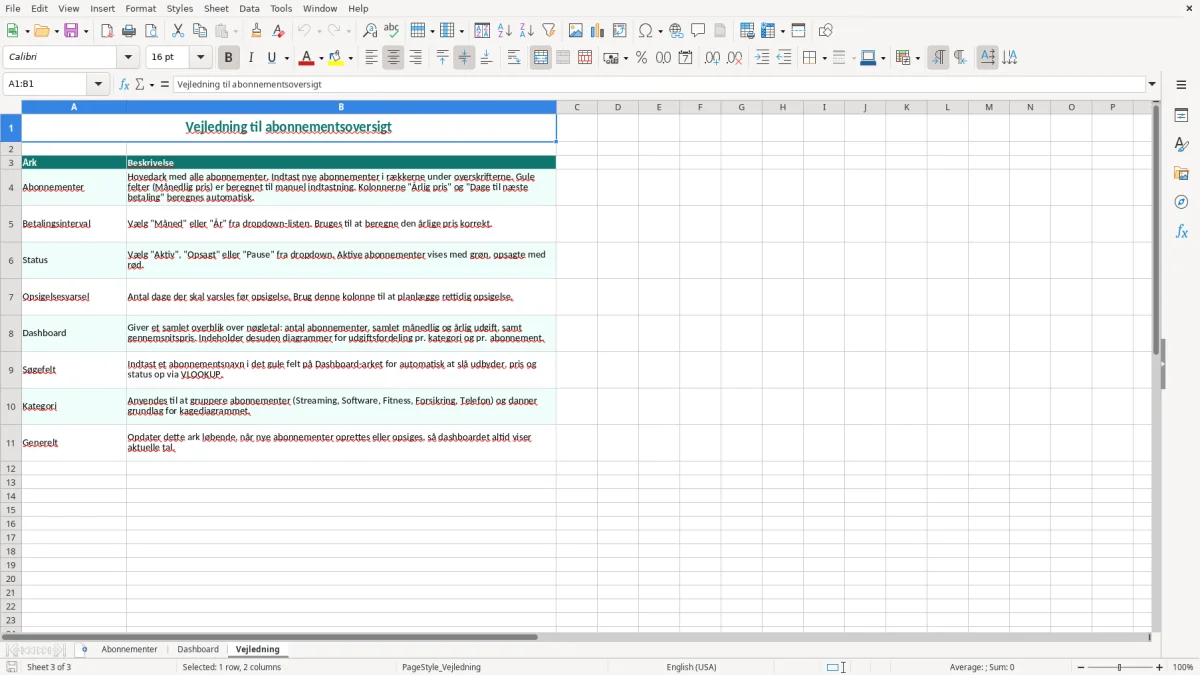Insert an image
Image resolution: width=1200 pixels, height=675 pixels.
tap(576, 31)
